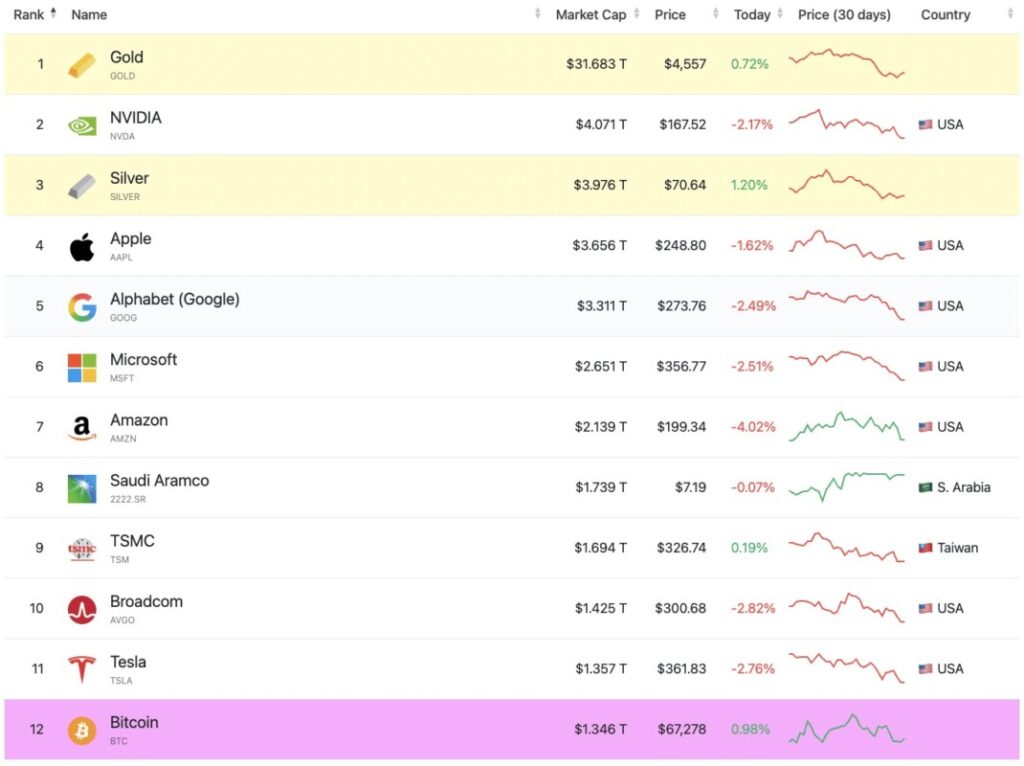1024x766 pixels.
Task: Open the TSMC company link
Action: (x=132, y=541)
